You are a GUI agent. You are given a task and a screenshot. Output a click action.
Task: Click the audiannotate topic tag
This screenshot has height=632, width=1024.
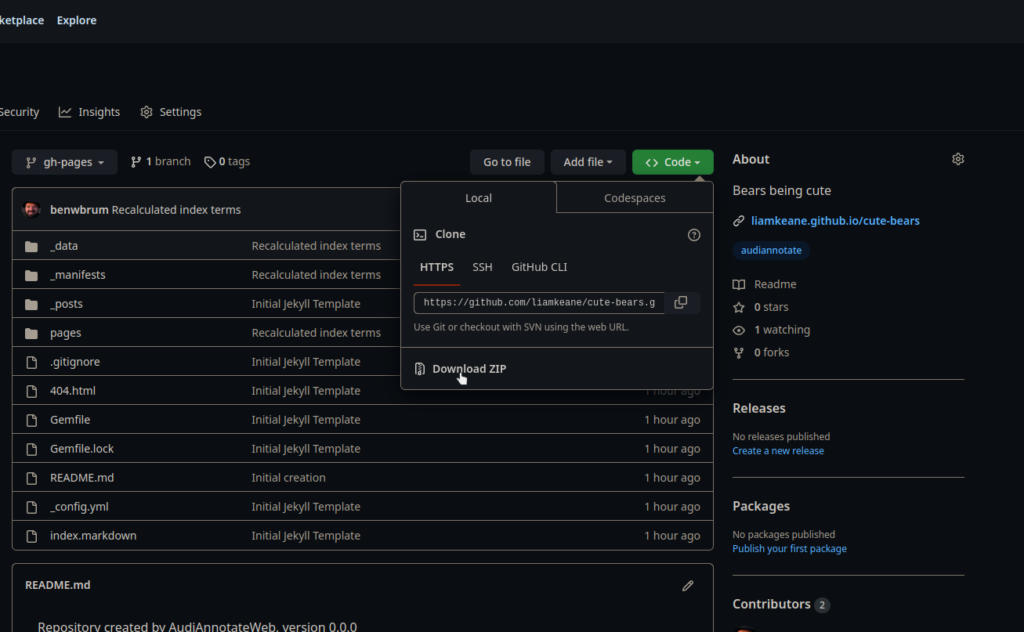pyautogui.click(x=771, y=250)
